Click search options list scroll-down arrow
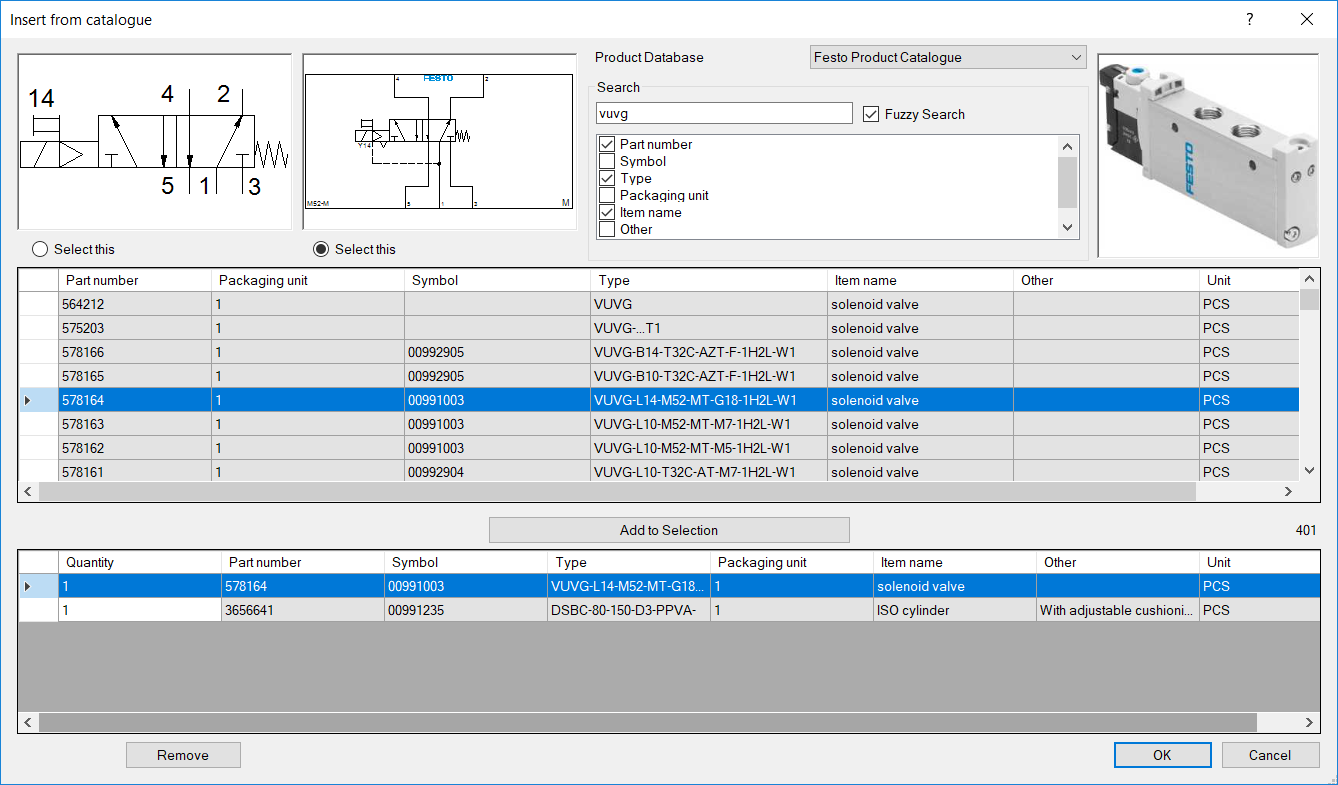The height and width of the screenshot is (785, 1338). pos(1068,227)
